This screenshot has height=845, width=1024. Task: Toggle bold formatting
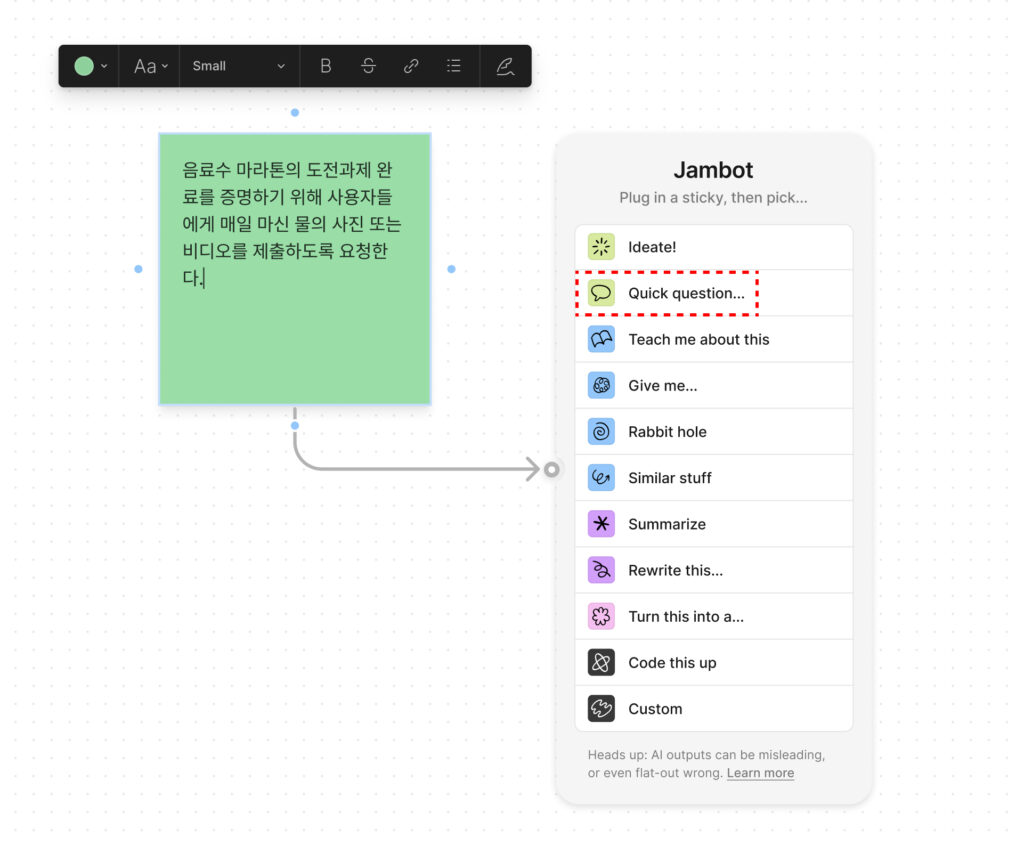click(325, 66)
